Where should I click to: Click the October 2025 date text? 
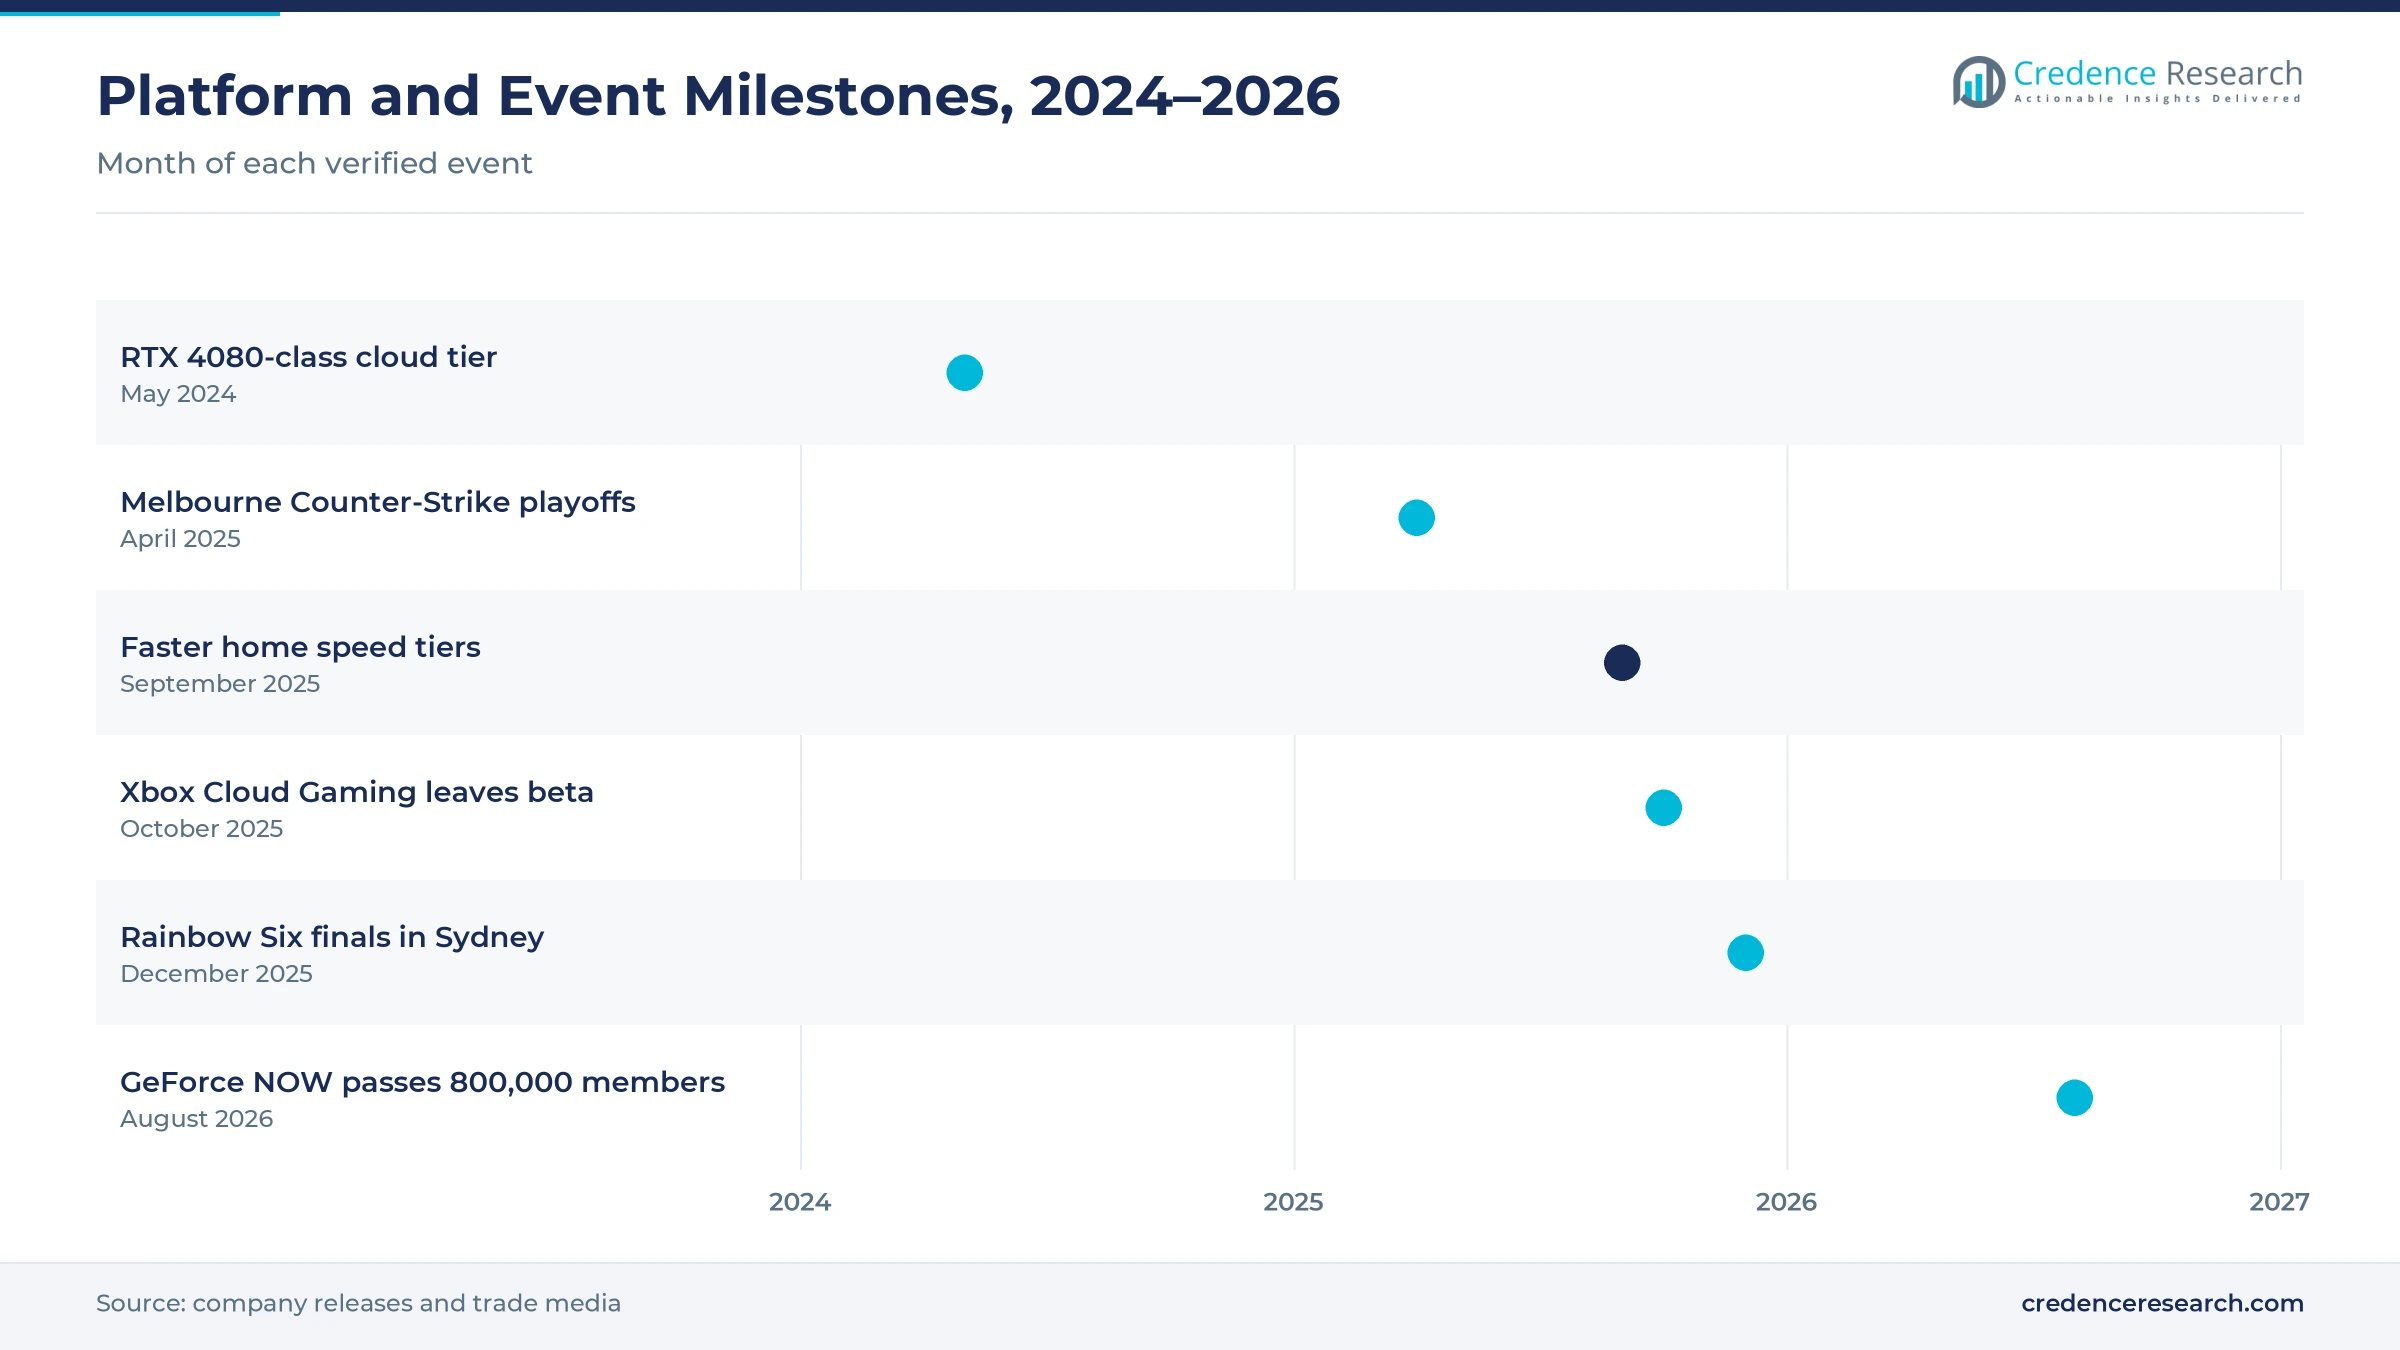pyautogui.click(x=201, y=829)
